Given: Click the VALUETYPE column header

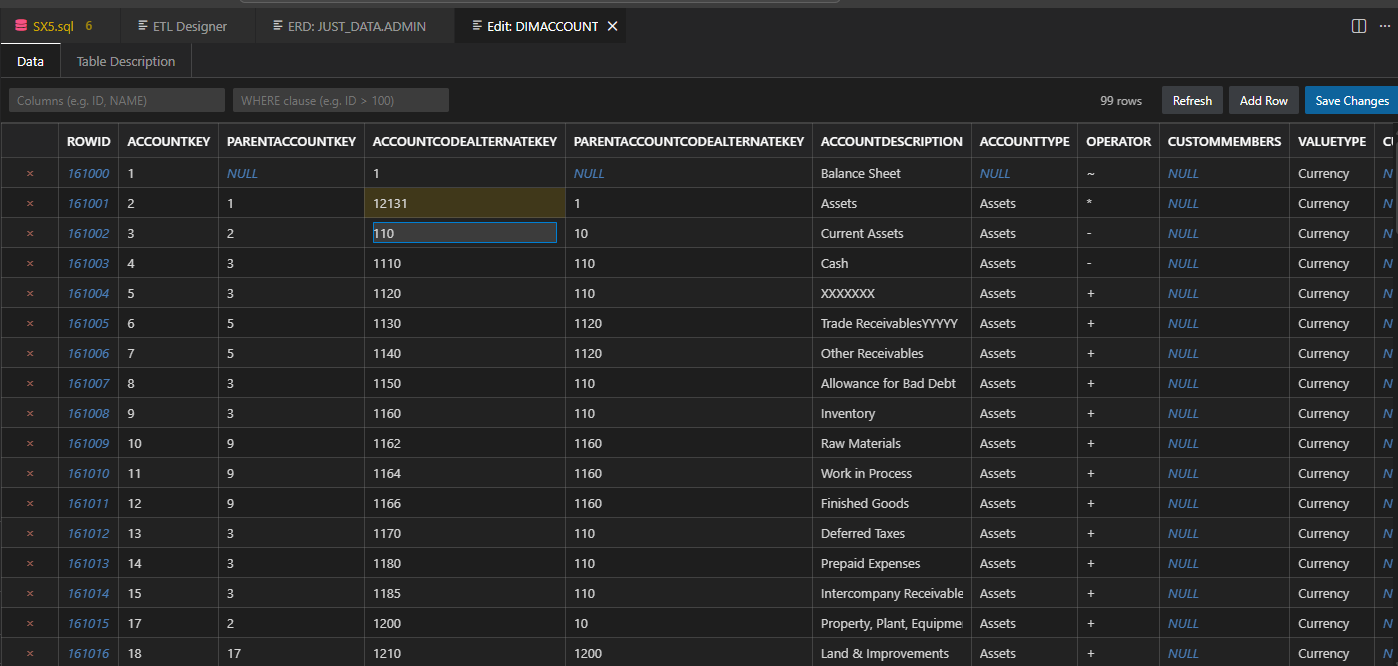Looking at the screenshot, I should point(1332,141).
